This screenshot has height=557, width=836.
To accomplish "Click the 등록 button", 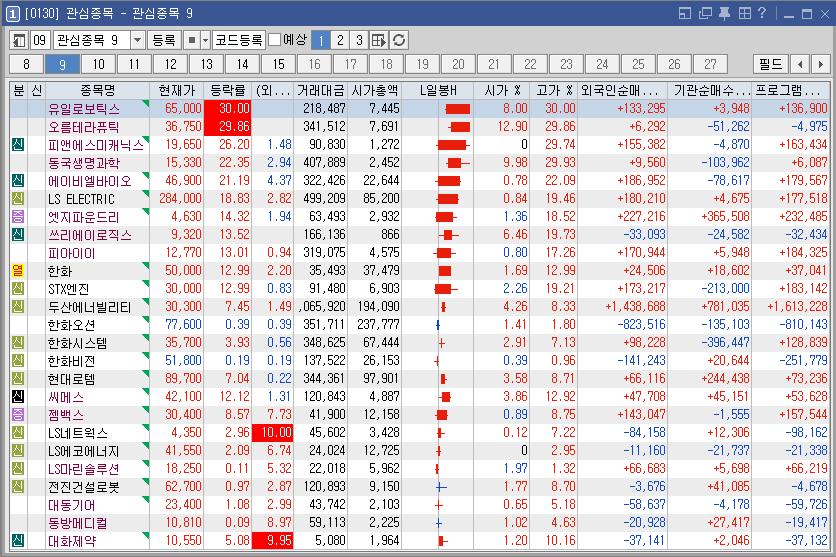I will pos(164,40).
